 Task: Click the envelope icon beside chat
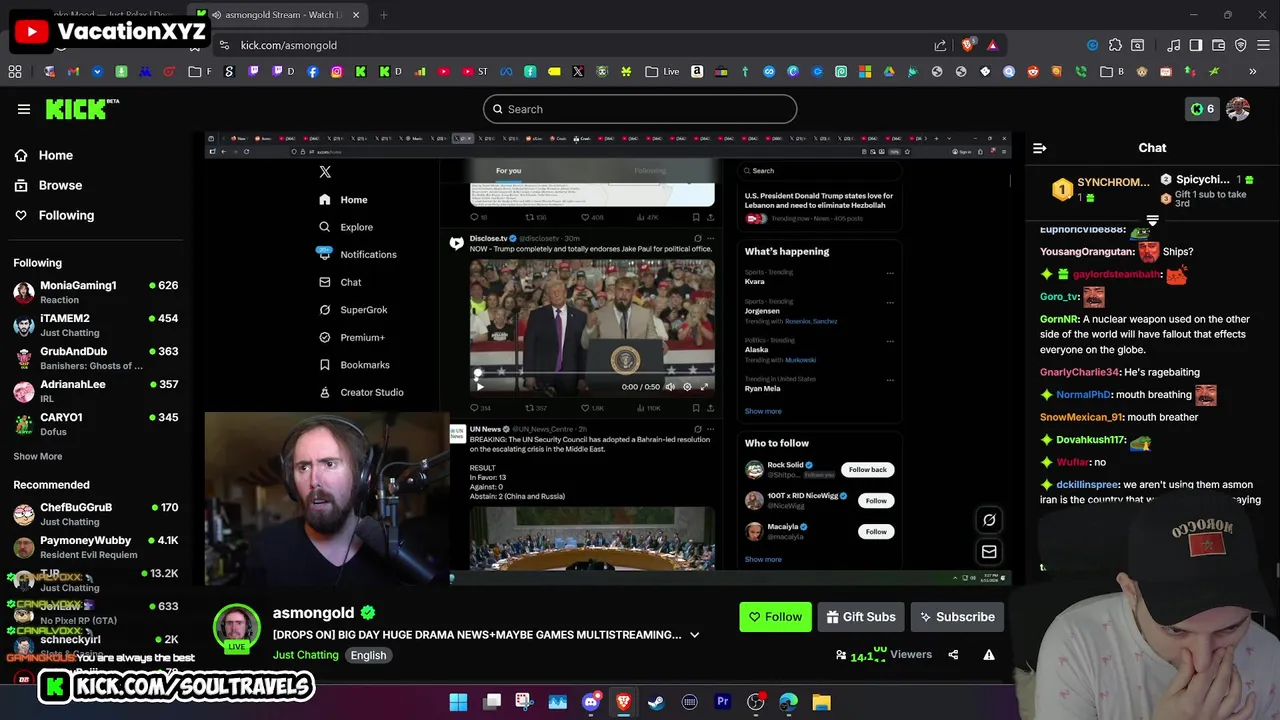[x=989, y=551]
